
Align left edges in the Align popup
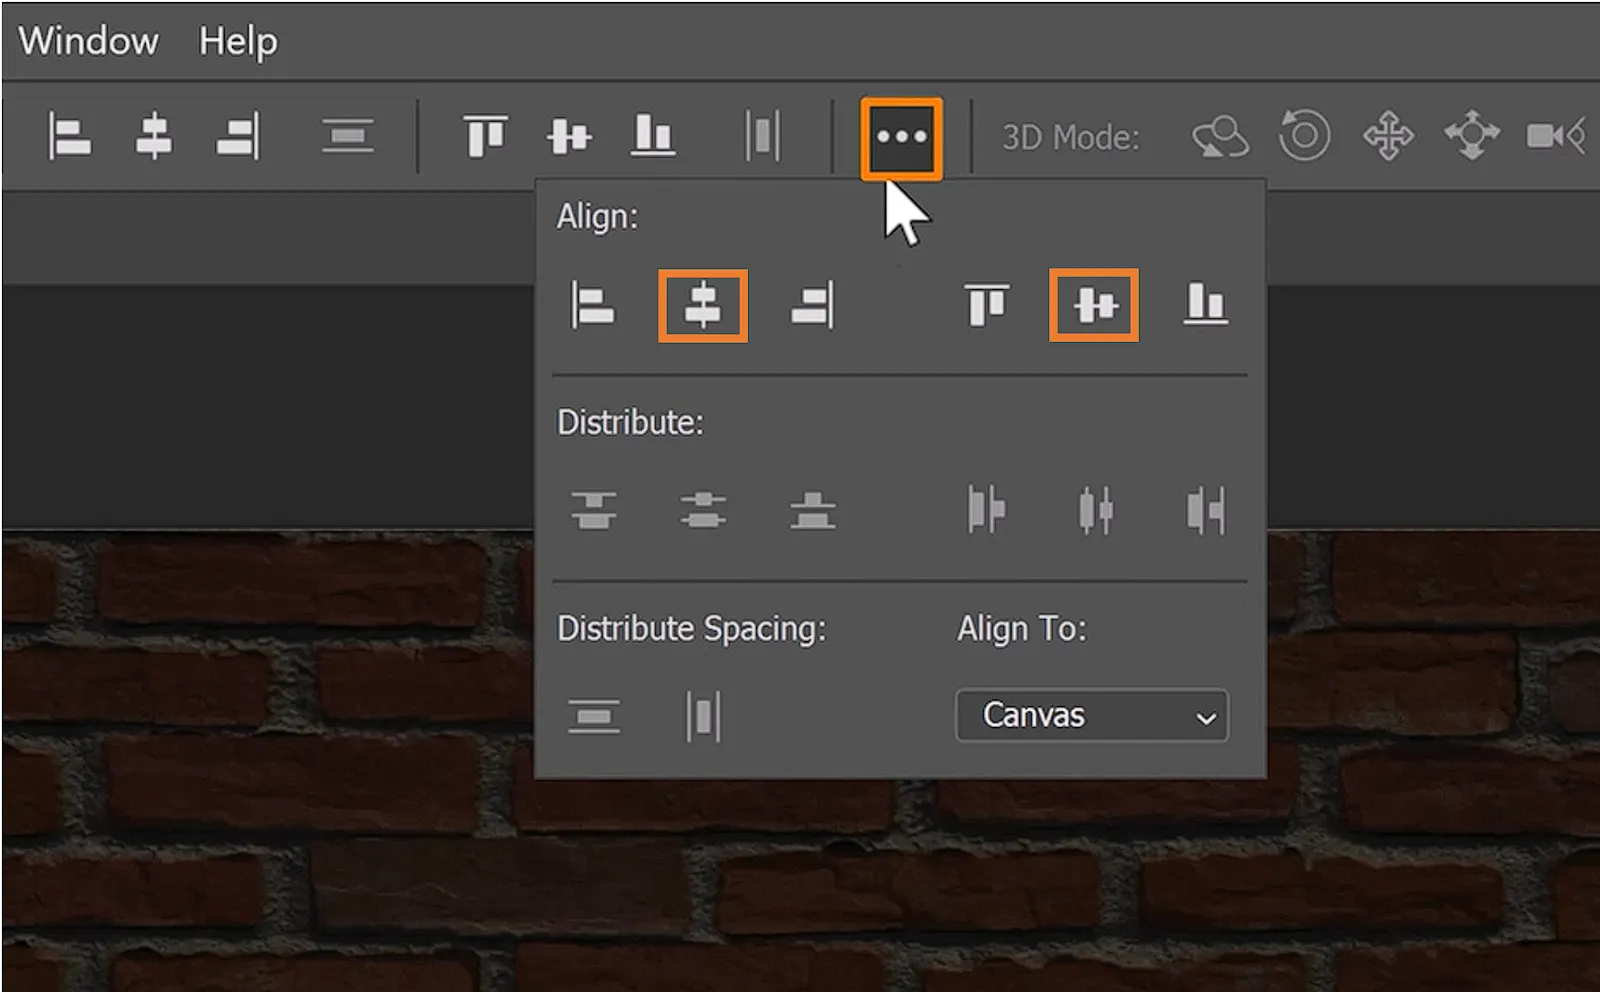pyautogui.click(x=593, y=305)
